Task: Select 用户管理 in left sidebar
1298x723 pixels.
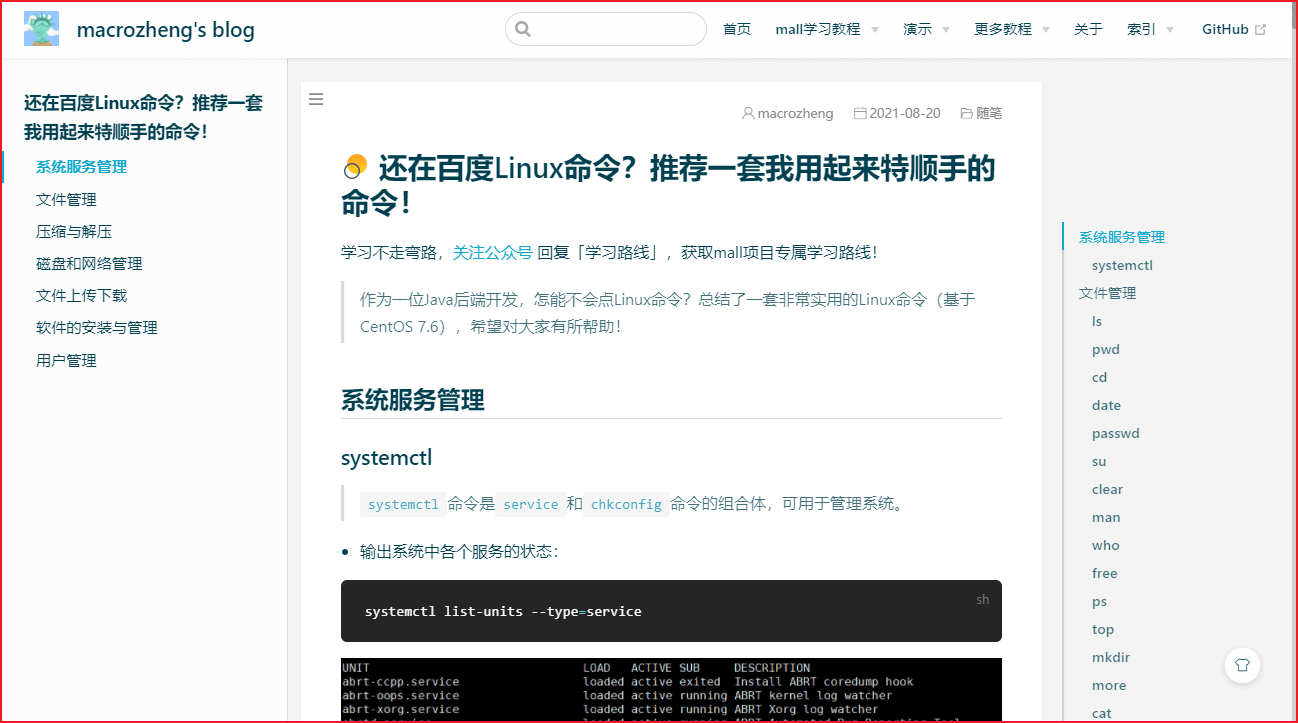Action: [66, 360]
